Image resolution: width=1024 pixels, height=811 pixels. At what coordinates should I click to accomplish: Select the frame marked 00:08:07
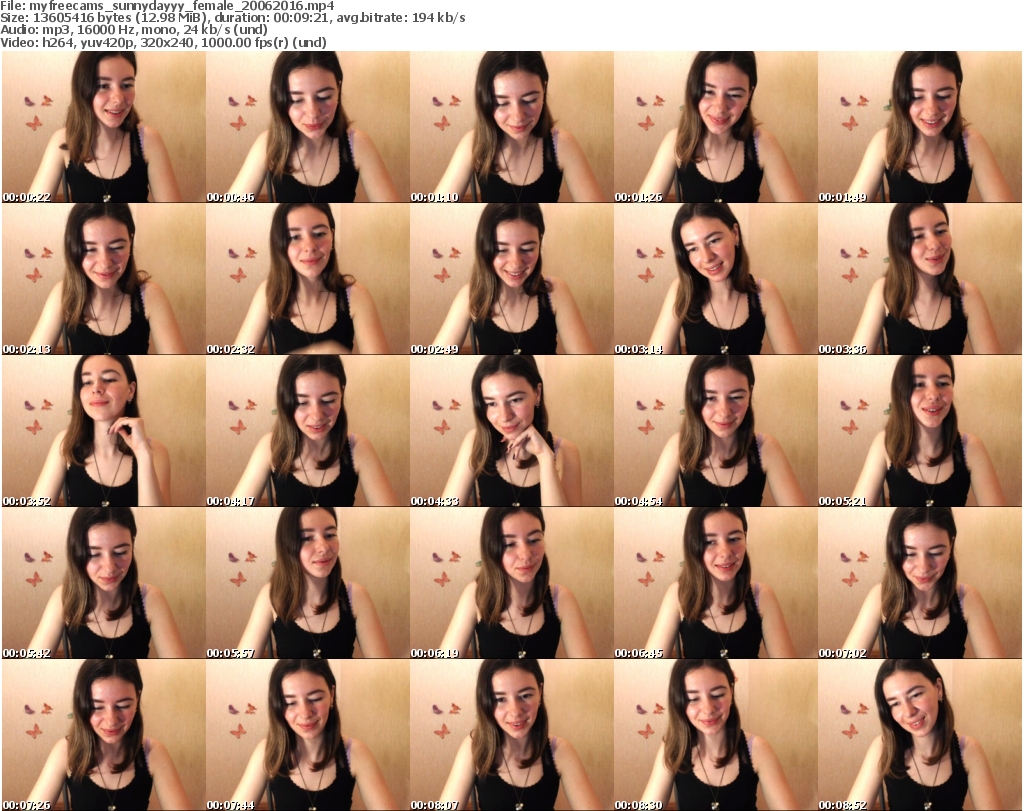(511, 735)
